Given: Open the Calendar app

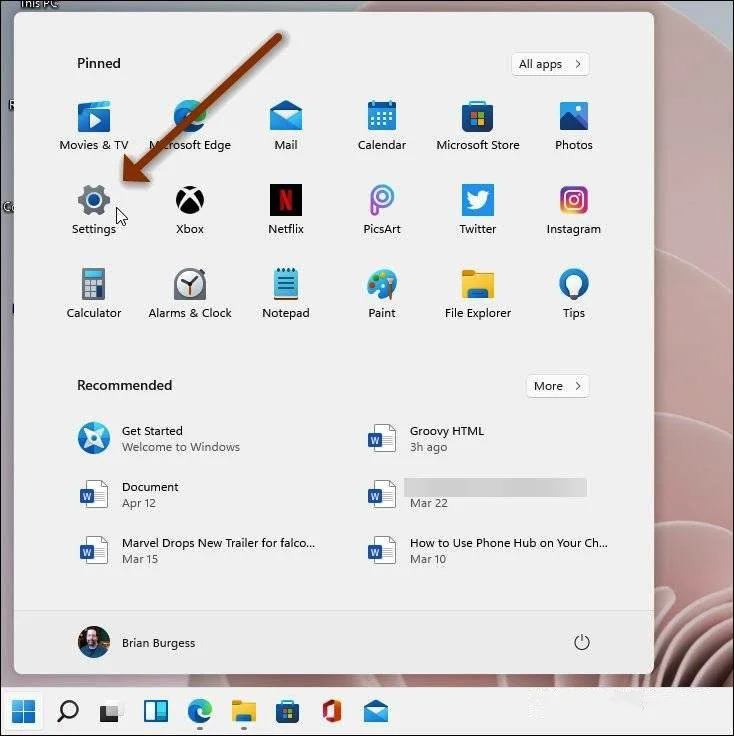Looking at the screenshot, I should pyautogui.click(x=382, y=125).
